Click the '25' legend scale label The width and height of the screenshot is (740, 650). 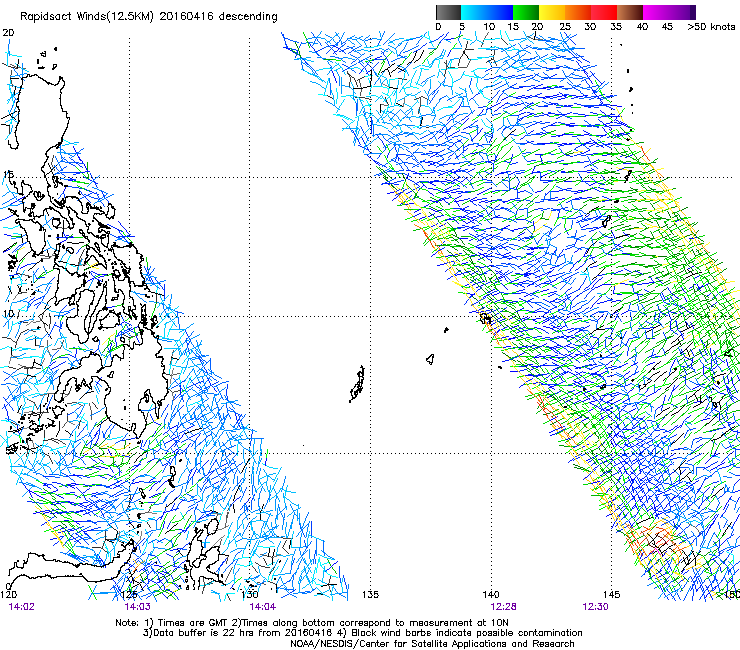565,26
